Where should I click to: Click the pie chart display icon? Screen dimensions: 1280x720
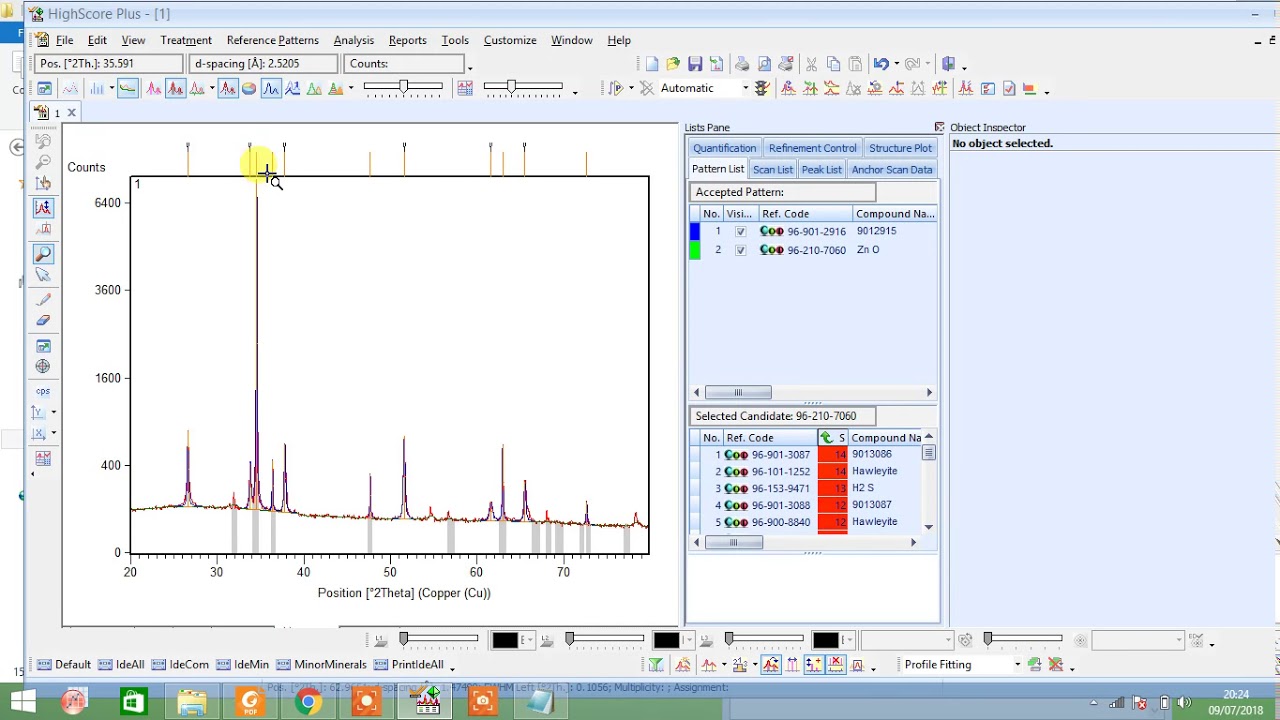coord(249,88)
